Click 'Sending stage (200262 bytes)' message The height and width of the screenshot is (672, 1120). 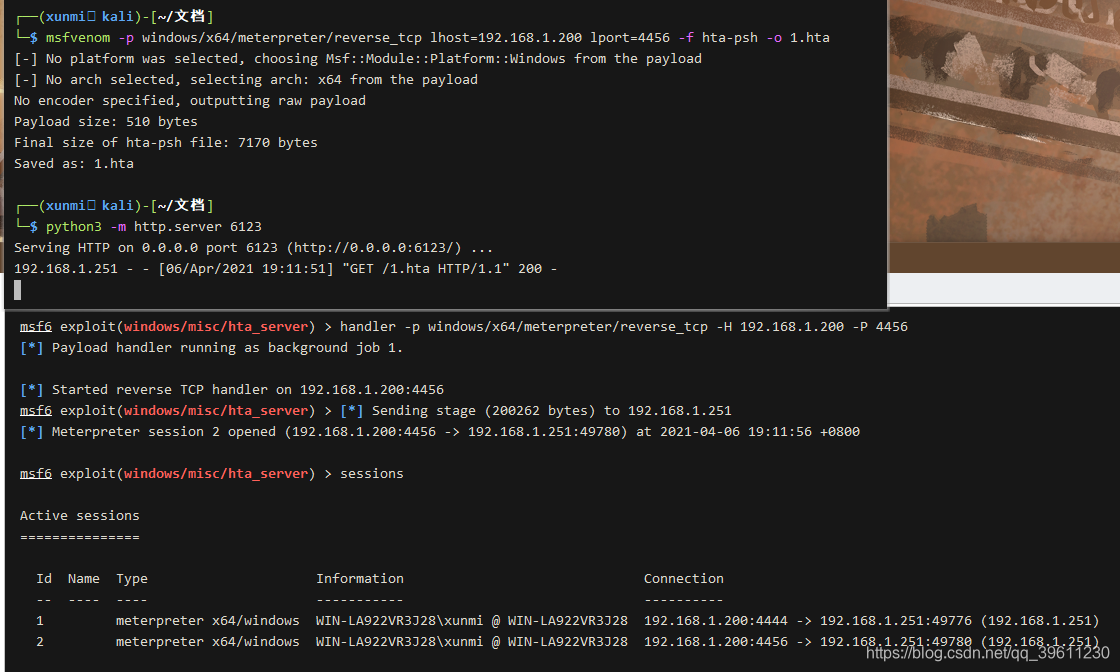[x=484, y=411]
